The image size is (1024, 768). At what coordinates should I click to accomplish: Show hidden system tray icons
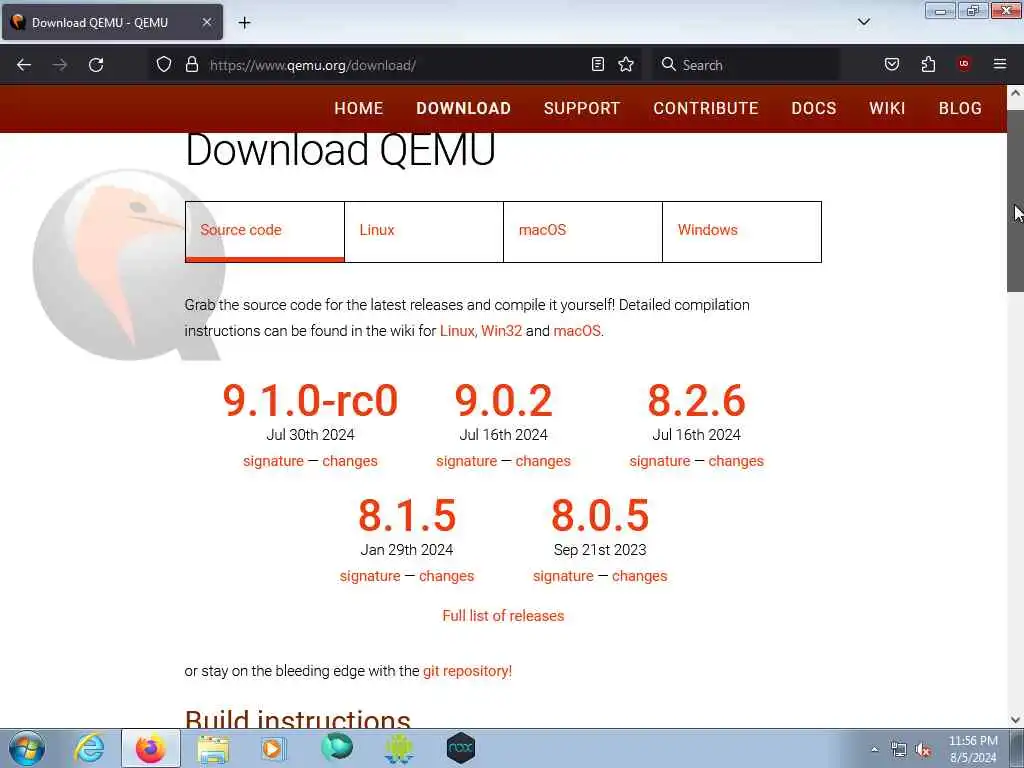tap(874, 750)
